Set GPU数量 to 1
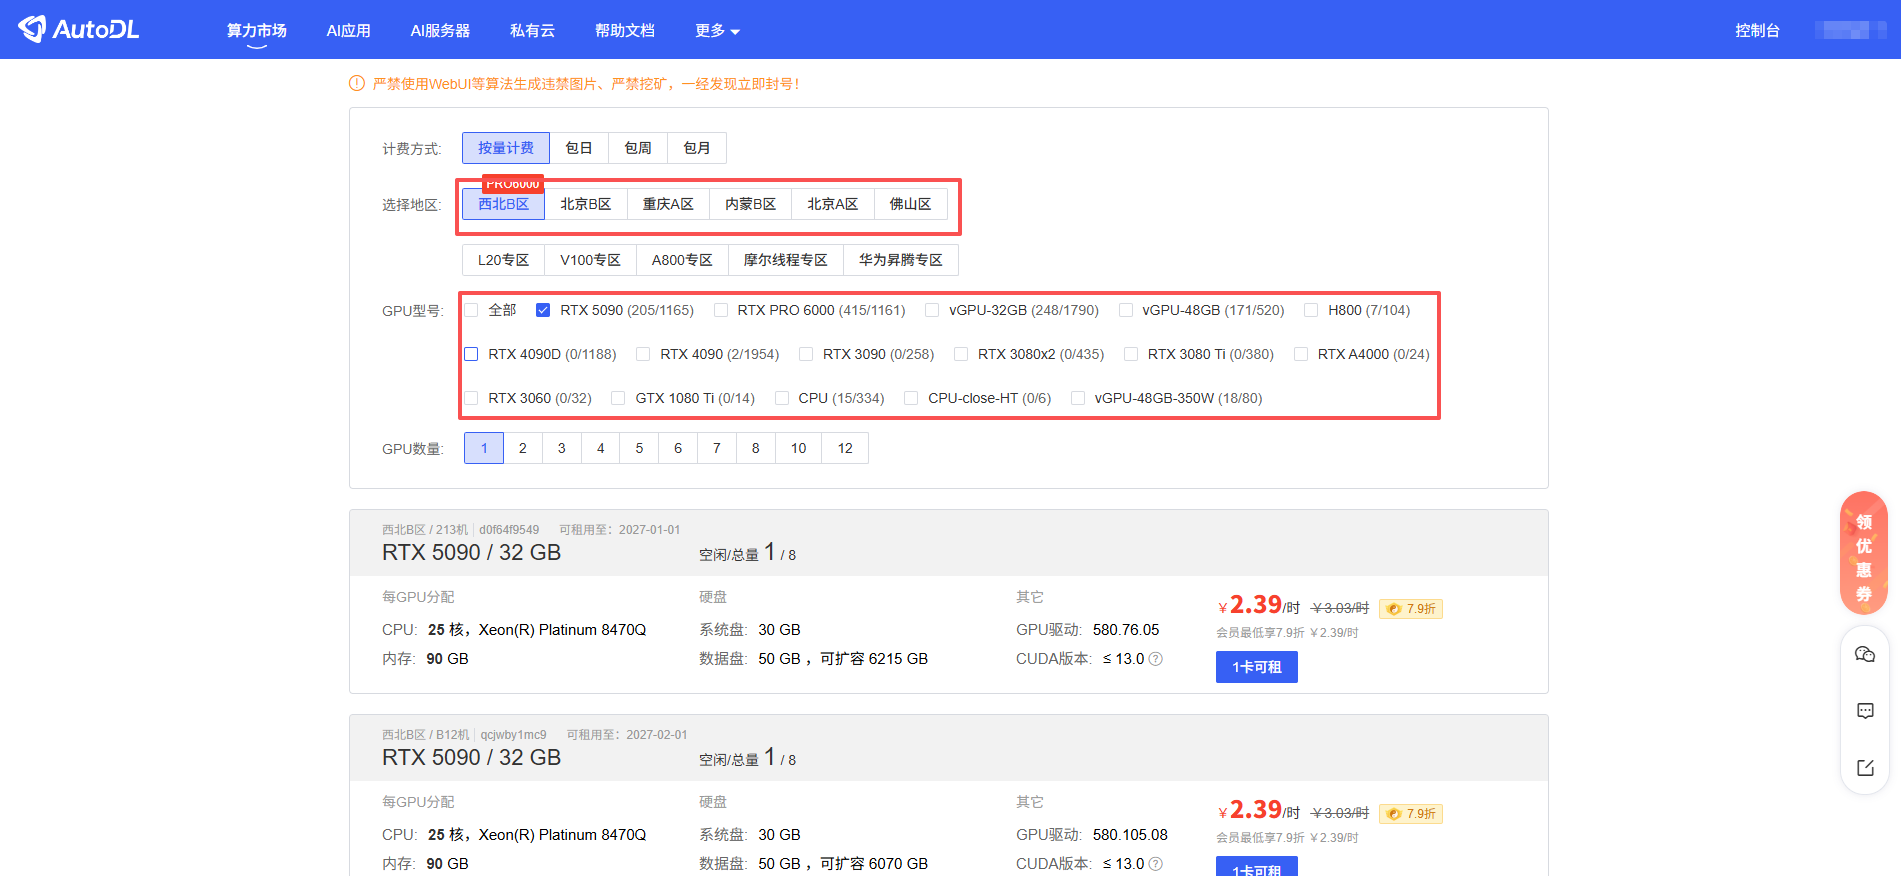This screenshot has height=876, width=1901. coord(484,448)
